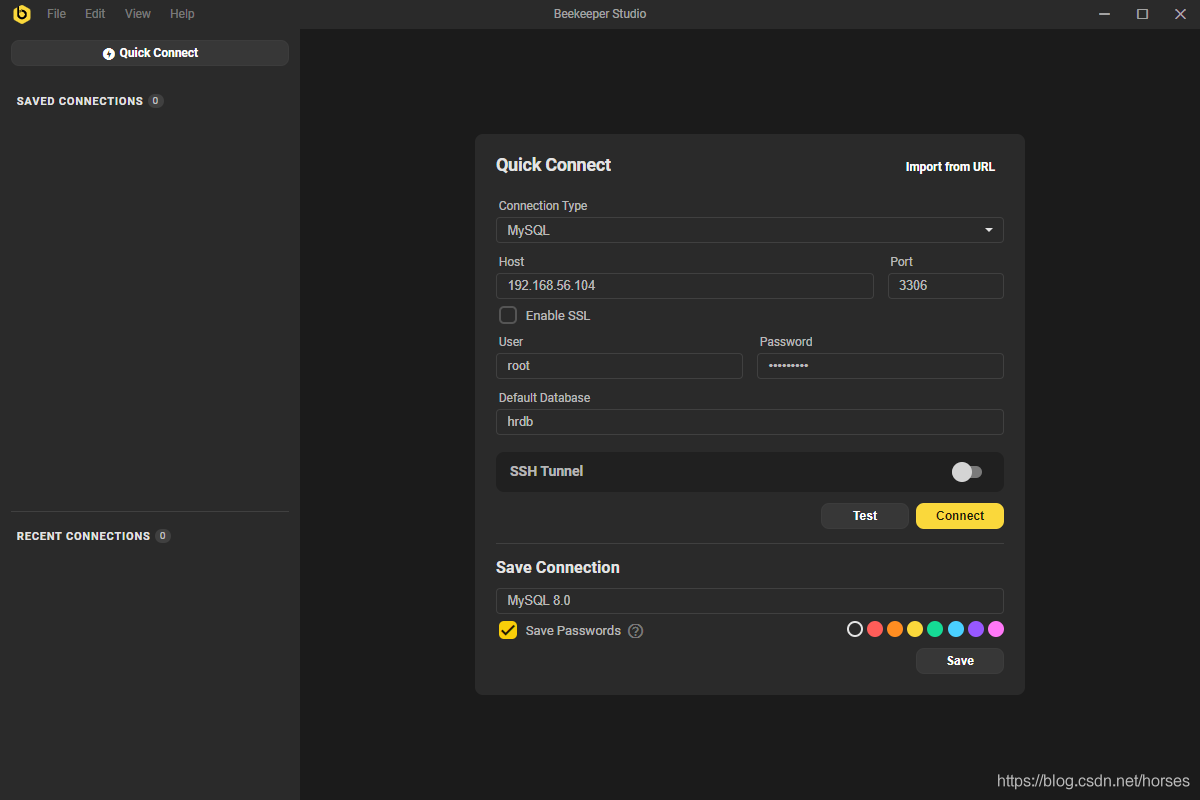Click the Default Database field
Image resolution: width=1200 pixels, height=800 pixels.
pos(750,422)
